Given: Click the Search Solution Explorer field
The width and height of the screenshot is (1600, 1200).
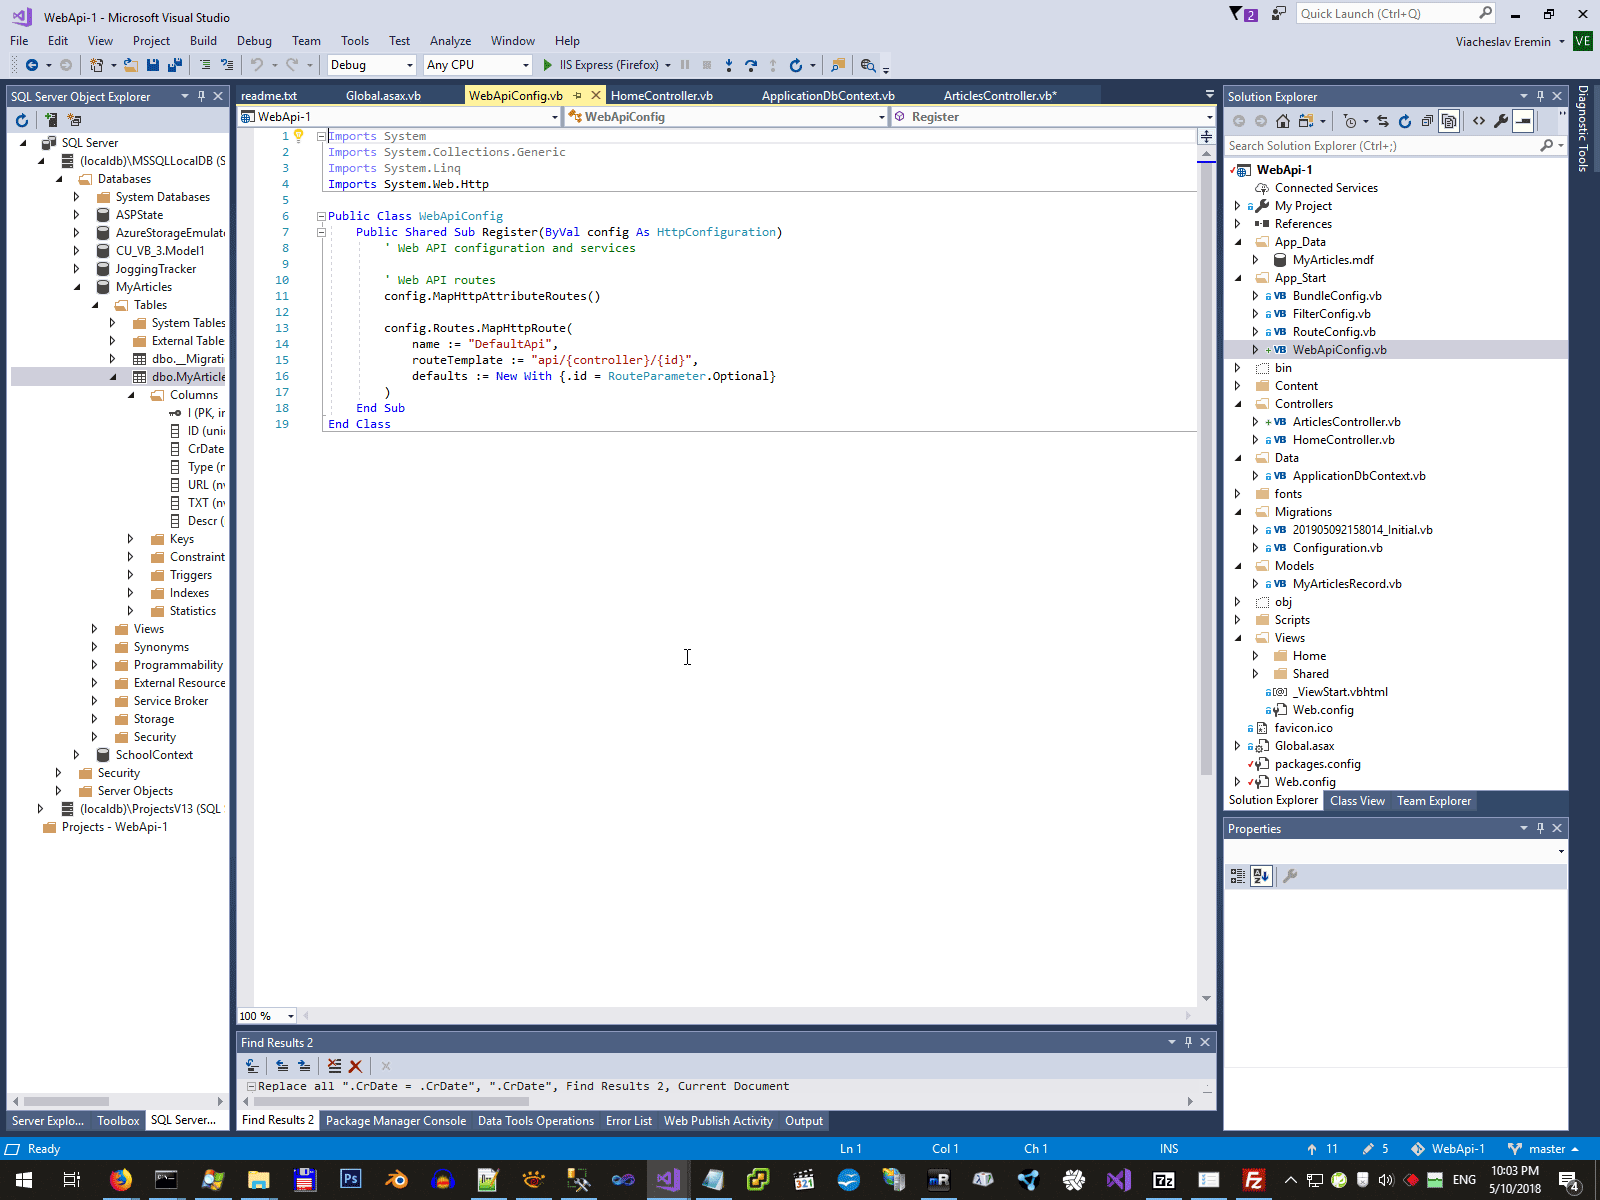Looking at the screenshot, I should point(1382,146).
